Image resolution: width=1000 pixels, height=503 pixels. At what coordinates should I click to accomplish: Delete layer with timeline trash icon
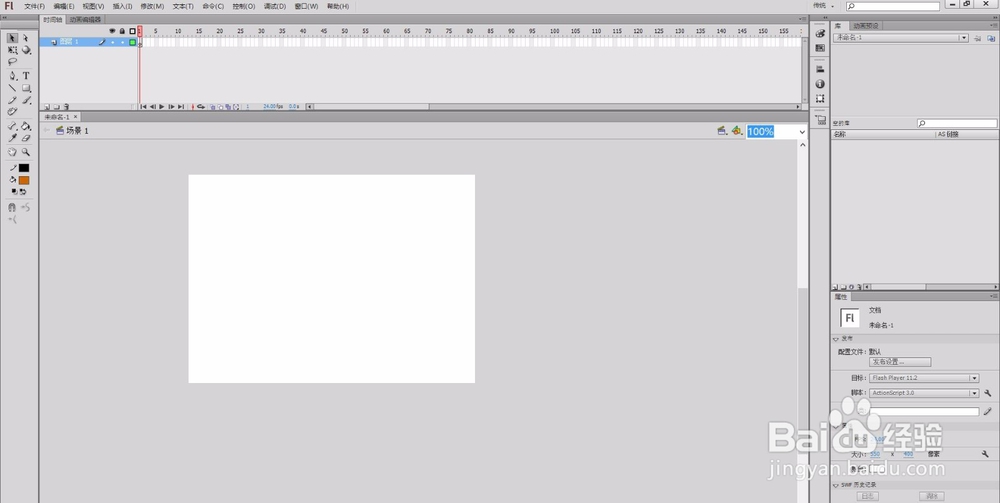(66, 107)
